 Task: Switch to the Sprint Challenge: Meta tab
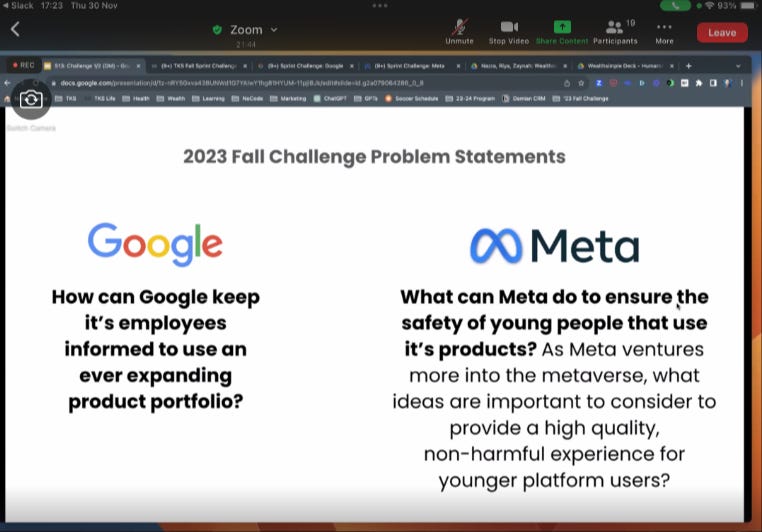[409, 66]
